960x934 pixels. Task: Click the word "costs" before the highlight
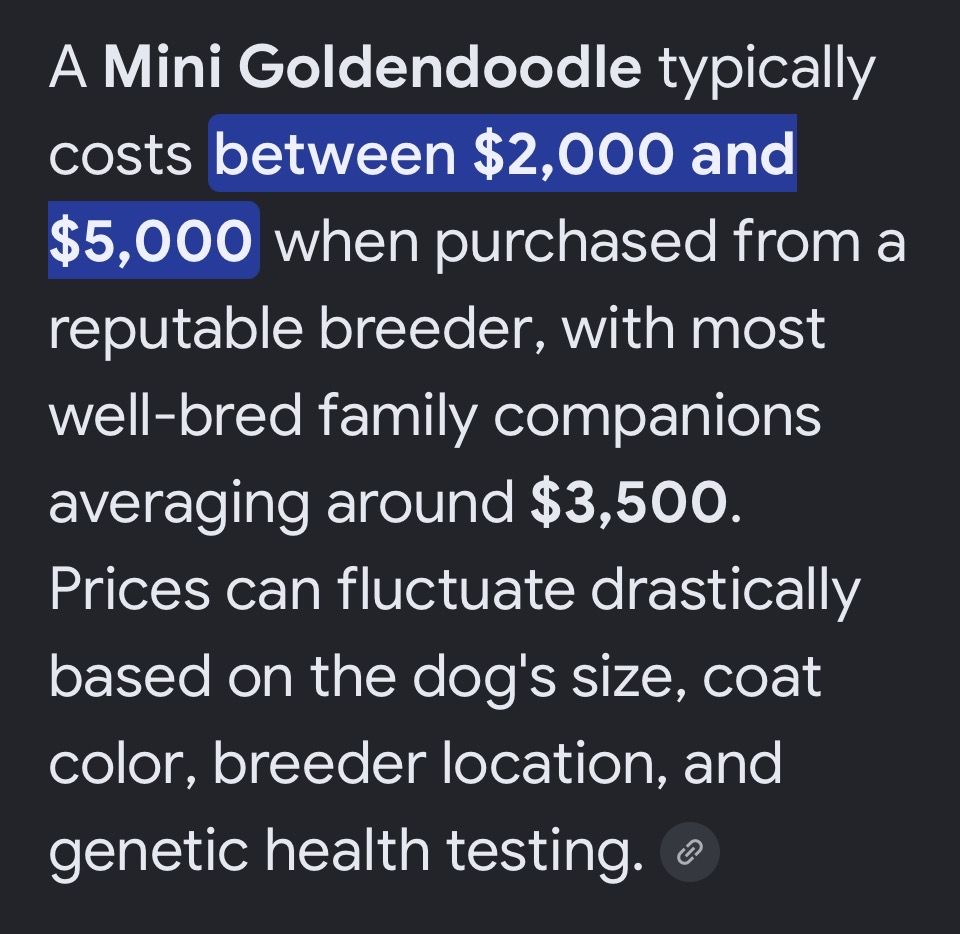pos(120,155)
